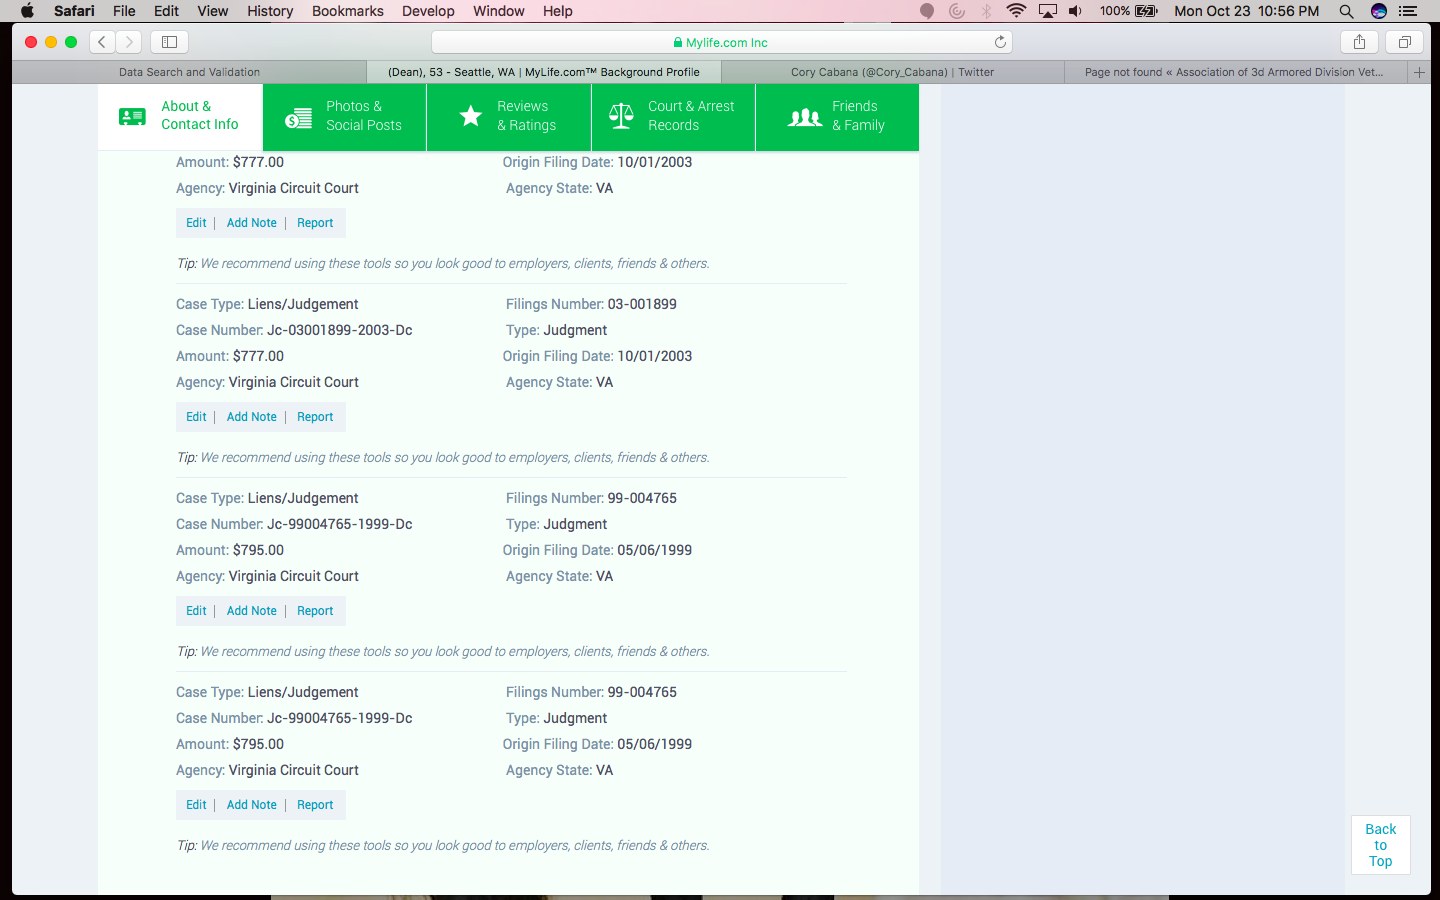The image size is (1440, 900).
Task: Add Note to third listed $795.00 record
Action: [251, 611]
